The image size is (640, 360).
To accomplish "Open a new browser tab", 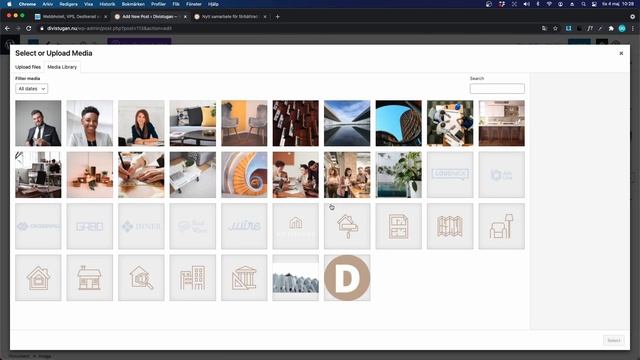I will [278, 17].
